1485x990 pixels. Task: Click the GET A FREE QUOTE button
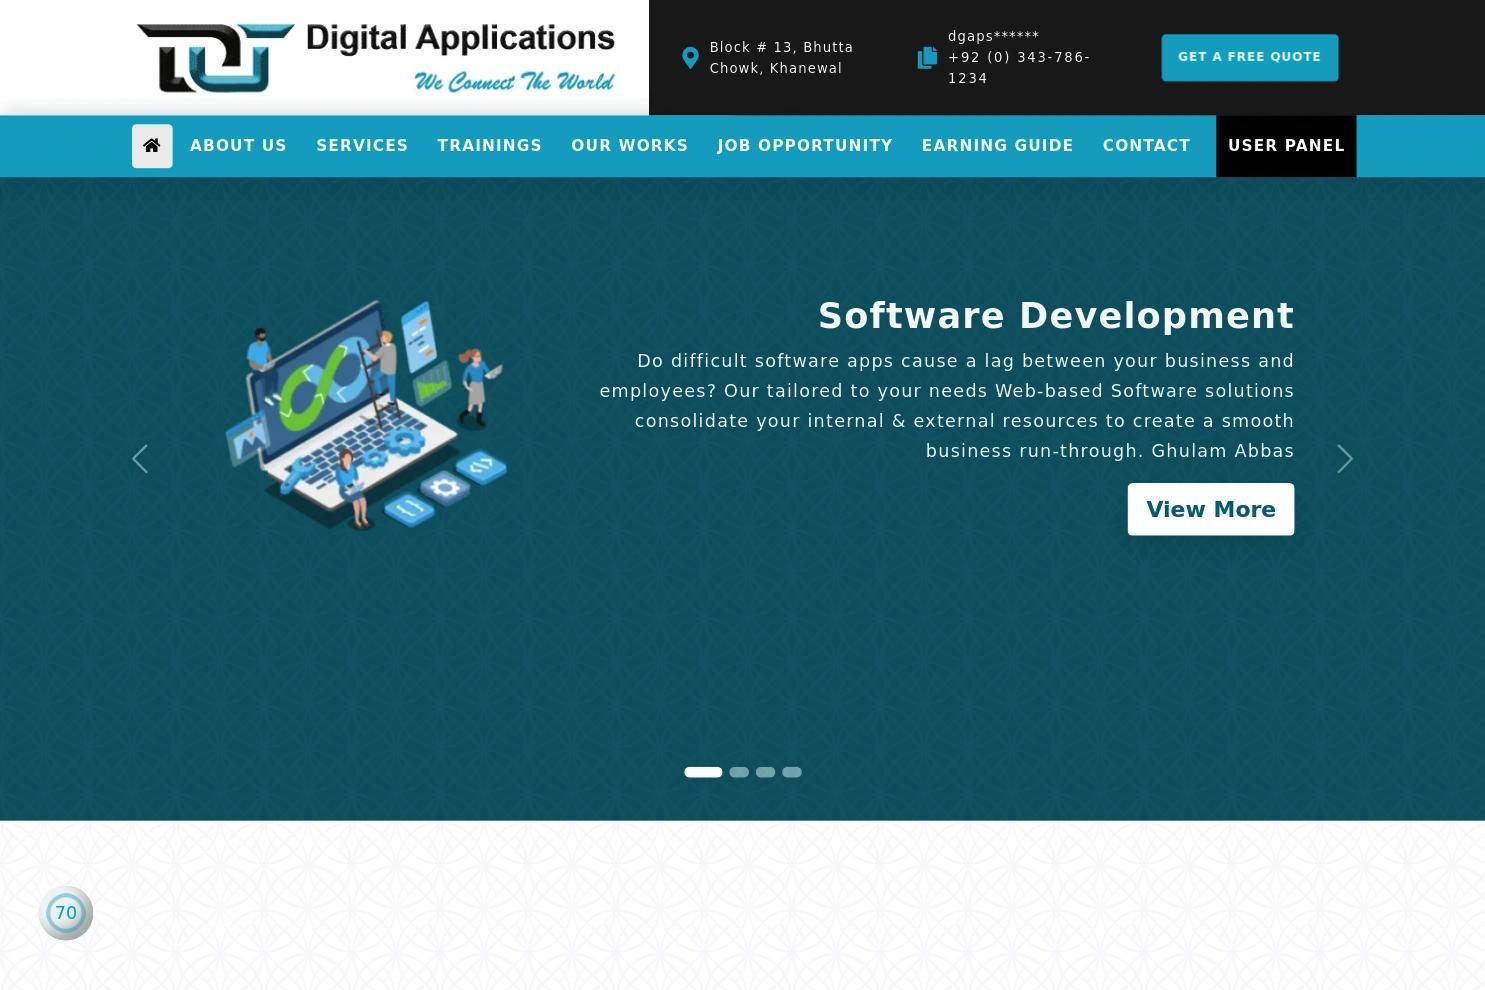pyautogui.click(x=1249, y=57)
